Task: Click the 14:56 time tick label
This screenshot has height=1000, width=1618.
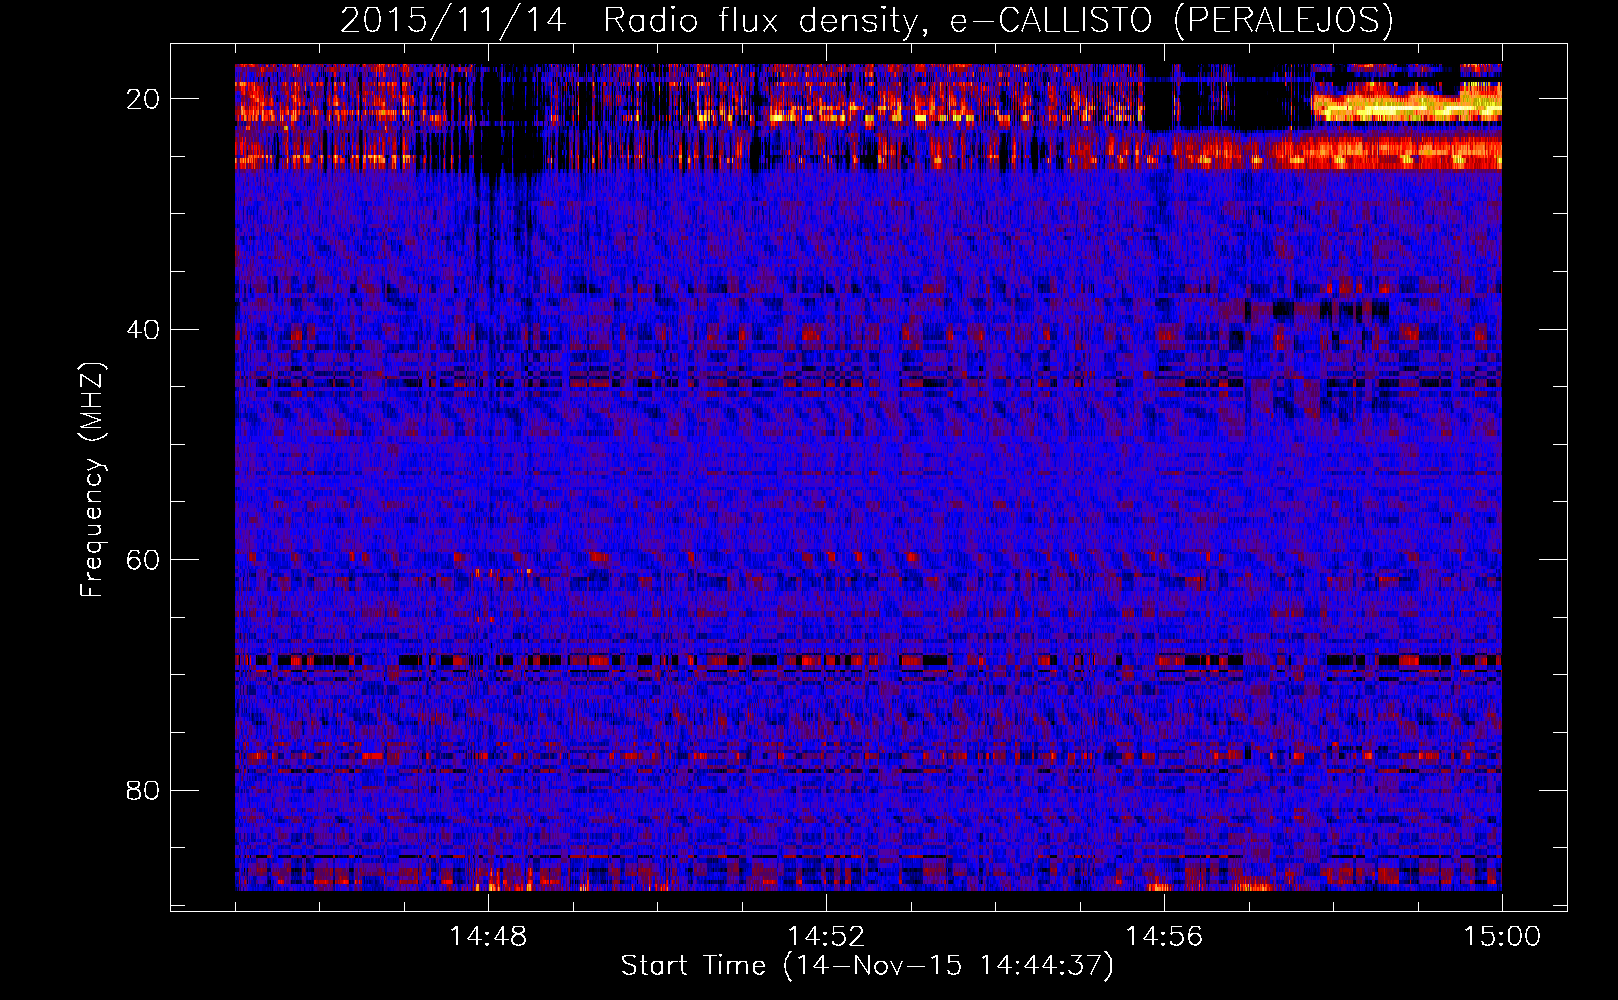Action: click(1164, 937)
